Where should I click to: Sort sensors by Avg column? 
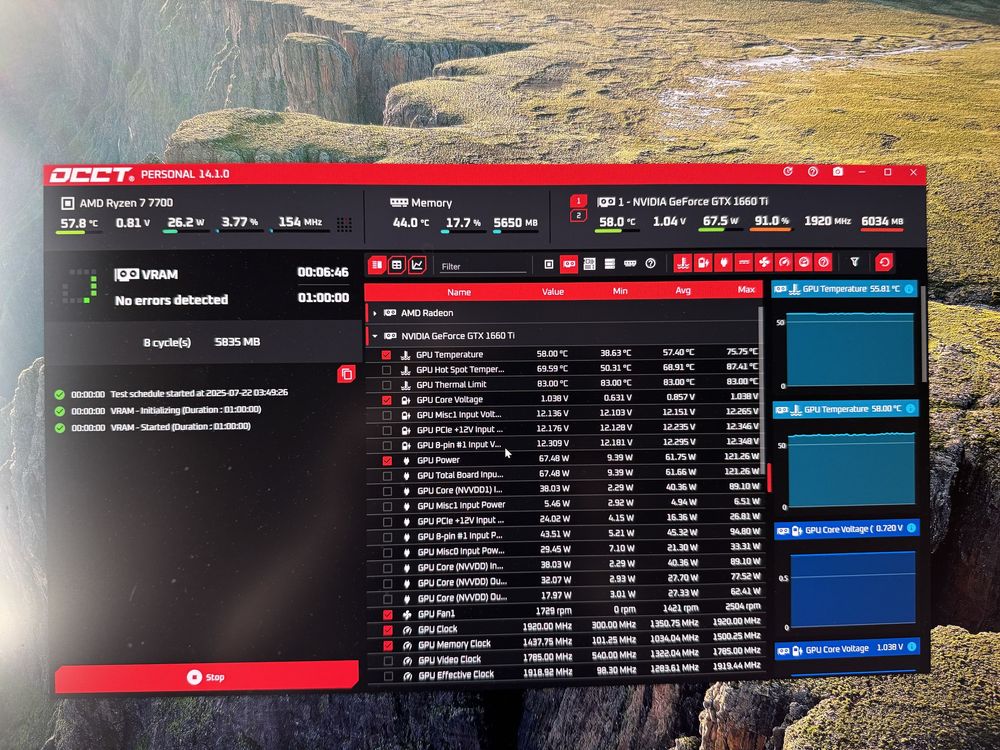pyautogui.click(x=683, y=290)
